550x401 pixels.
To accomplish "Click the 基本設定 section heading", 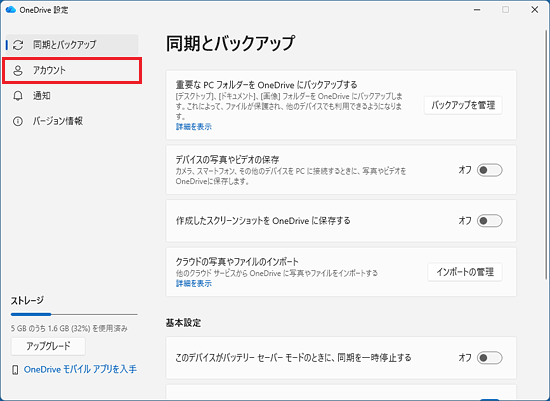I will pyautogui.click(x=183, y=323).
